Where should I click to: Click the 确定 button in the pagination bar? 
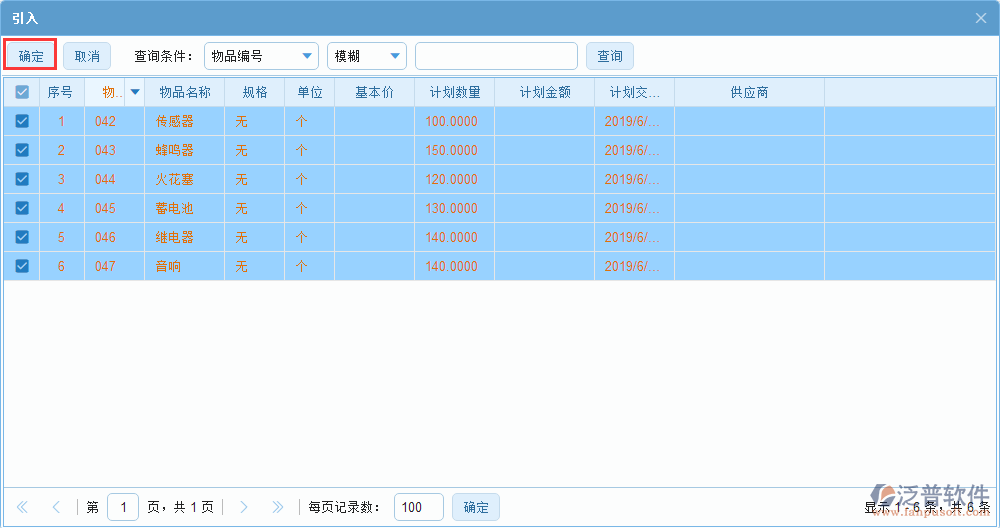pos(476,508)
